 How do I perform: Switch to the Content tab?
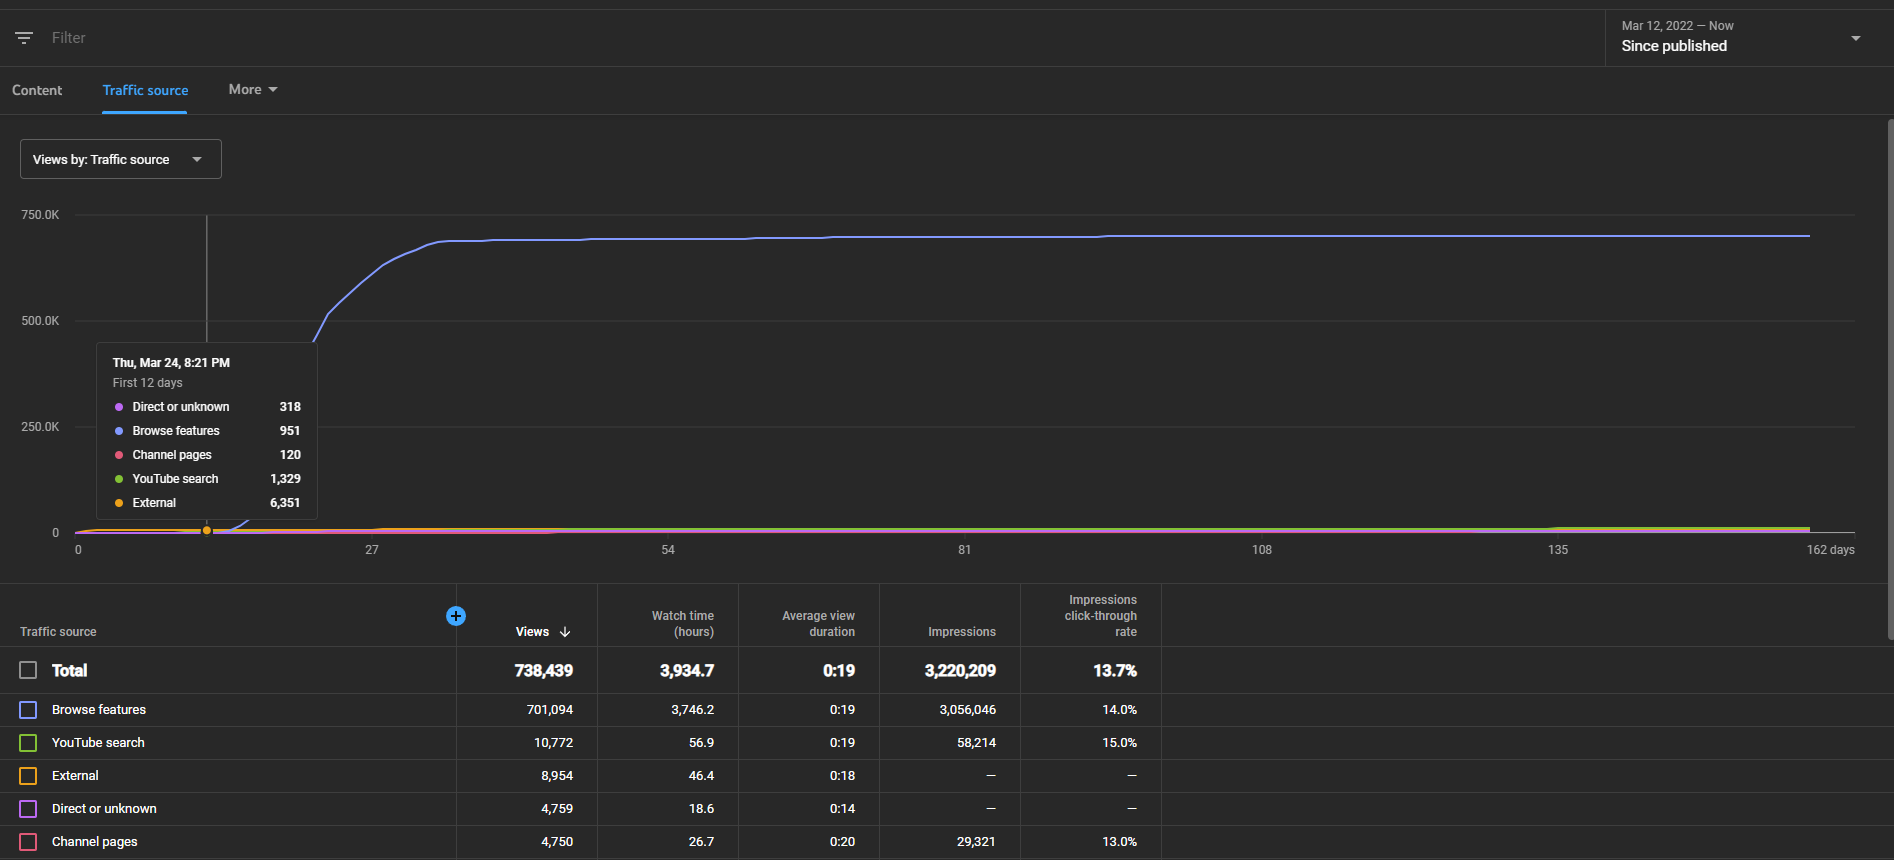coord(37,90)
